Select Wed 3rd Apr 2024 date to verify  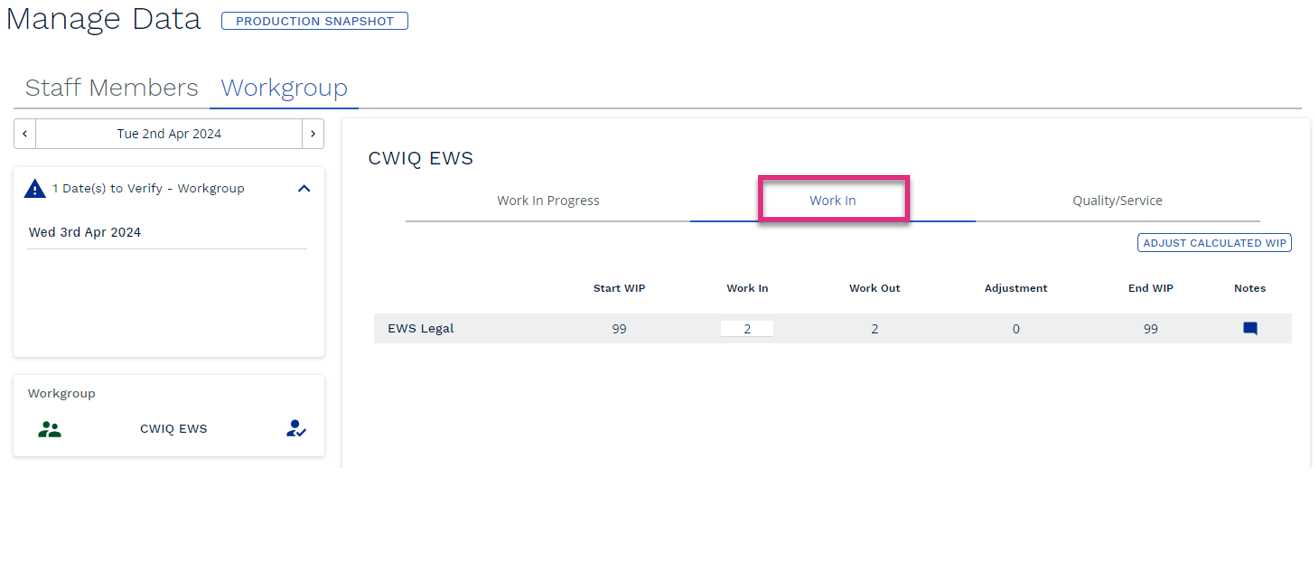pos(85,232)
